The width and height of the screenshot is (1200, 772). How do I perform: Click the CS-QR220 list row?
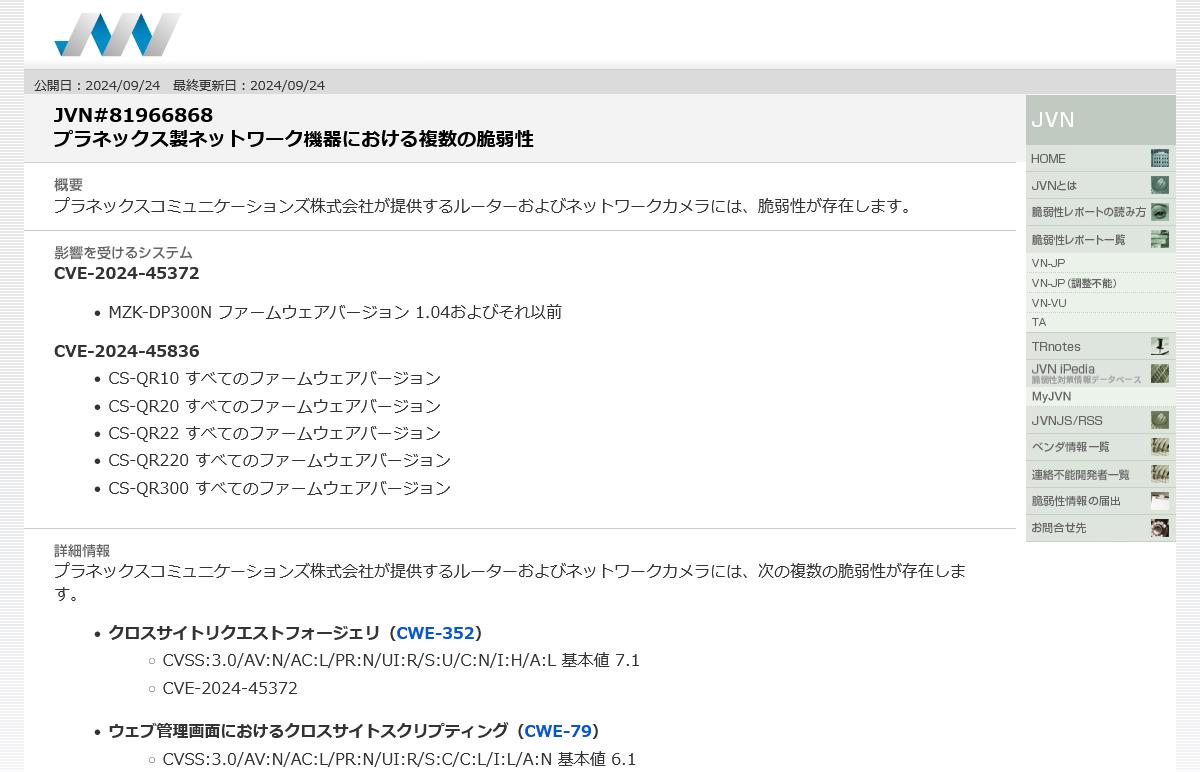(280, 460)
